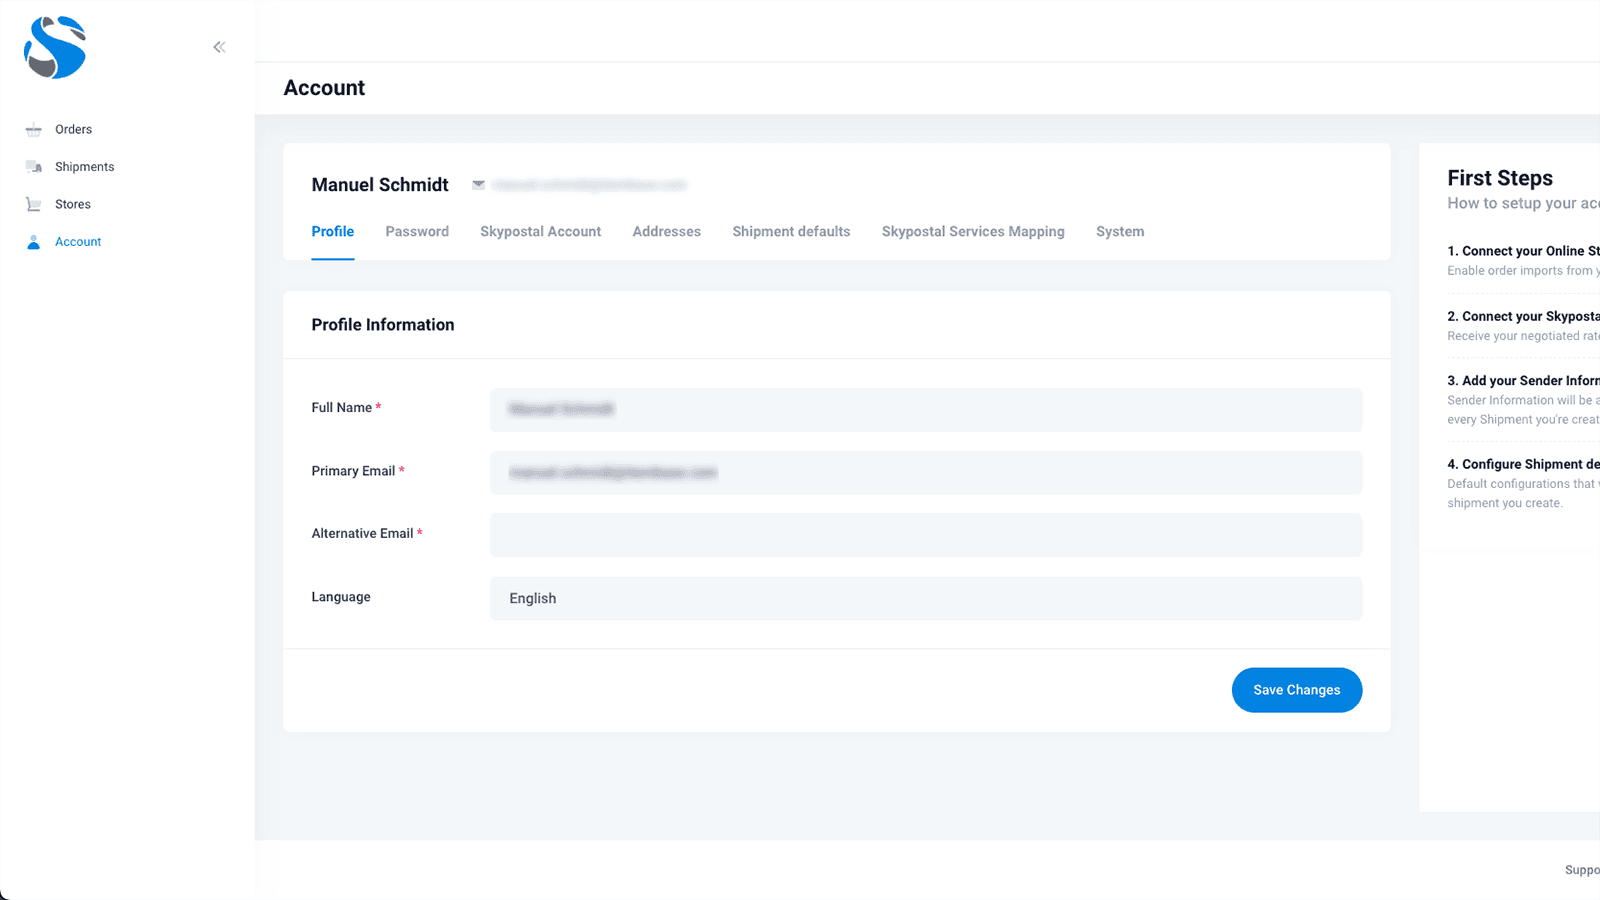Click the envelope icon beside Manuel Schmidt
This screenshot has width=1600, height=900.
click(477, 185)
